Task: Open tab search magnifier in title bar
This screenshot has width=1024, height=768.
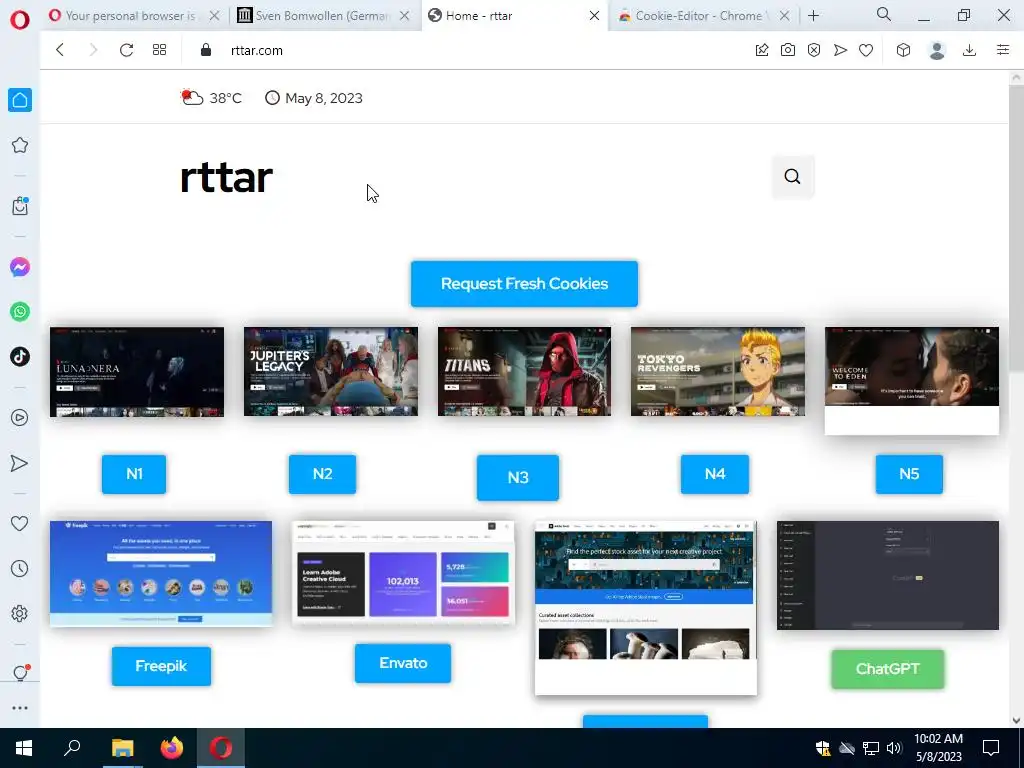Action: click(x=884, y=14)
